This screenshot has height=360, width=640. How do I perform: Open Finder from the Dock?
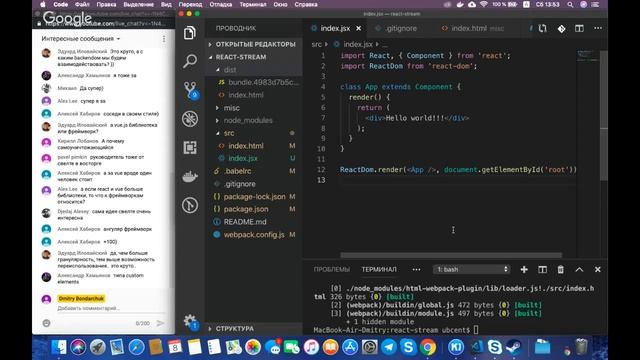pos(59,347)
